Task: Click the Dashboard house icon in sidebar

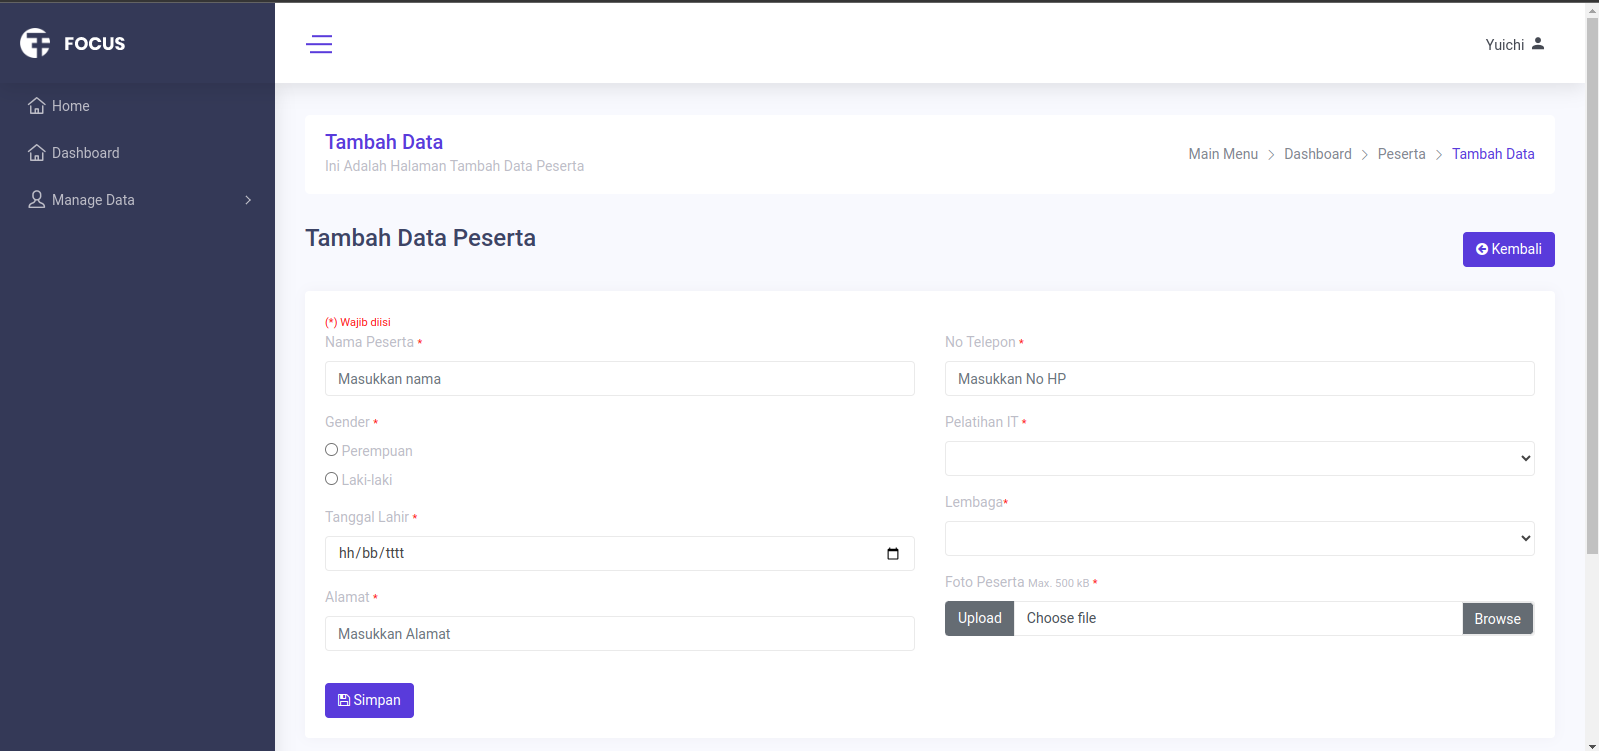Action: click(37, 153)
